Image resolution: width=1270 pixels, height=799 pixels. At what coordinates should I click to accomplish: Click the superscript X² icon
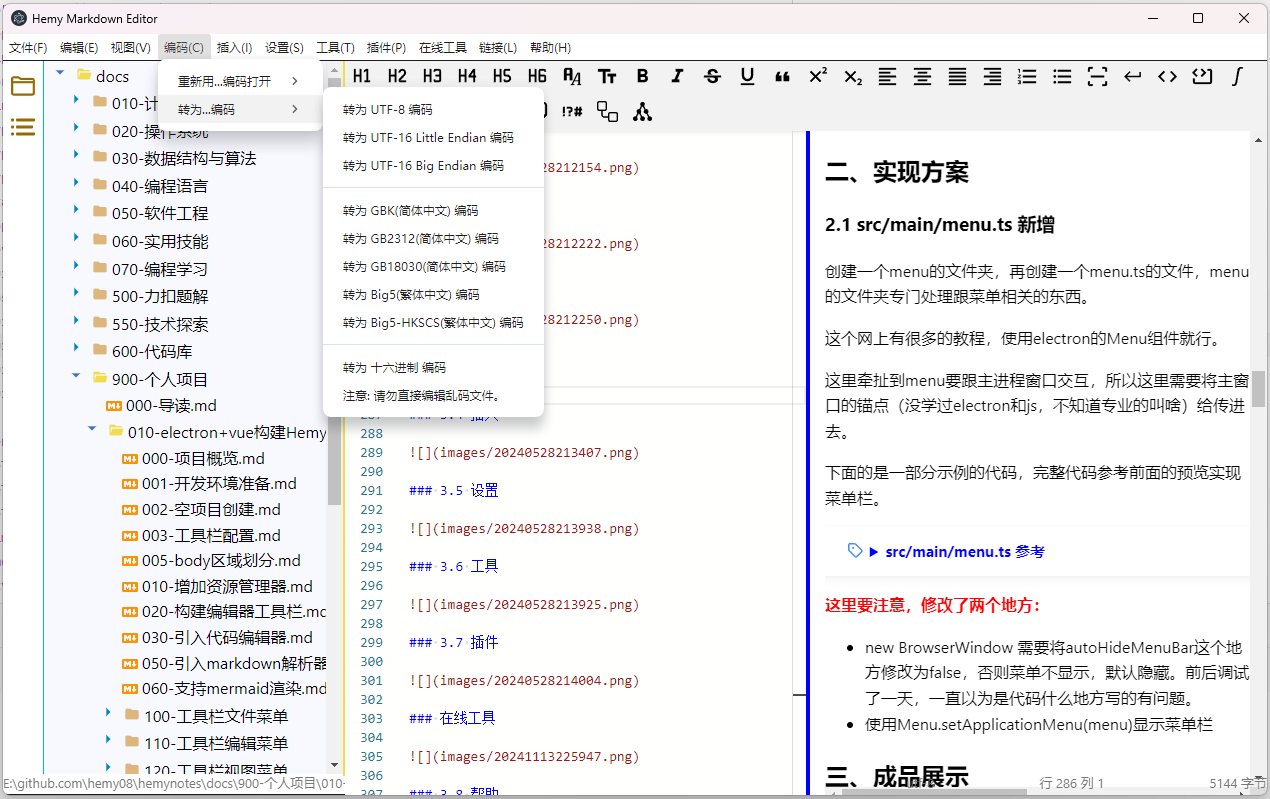point(818,77)
